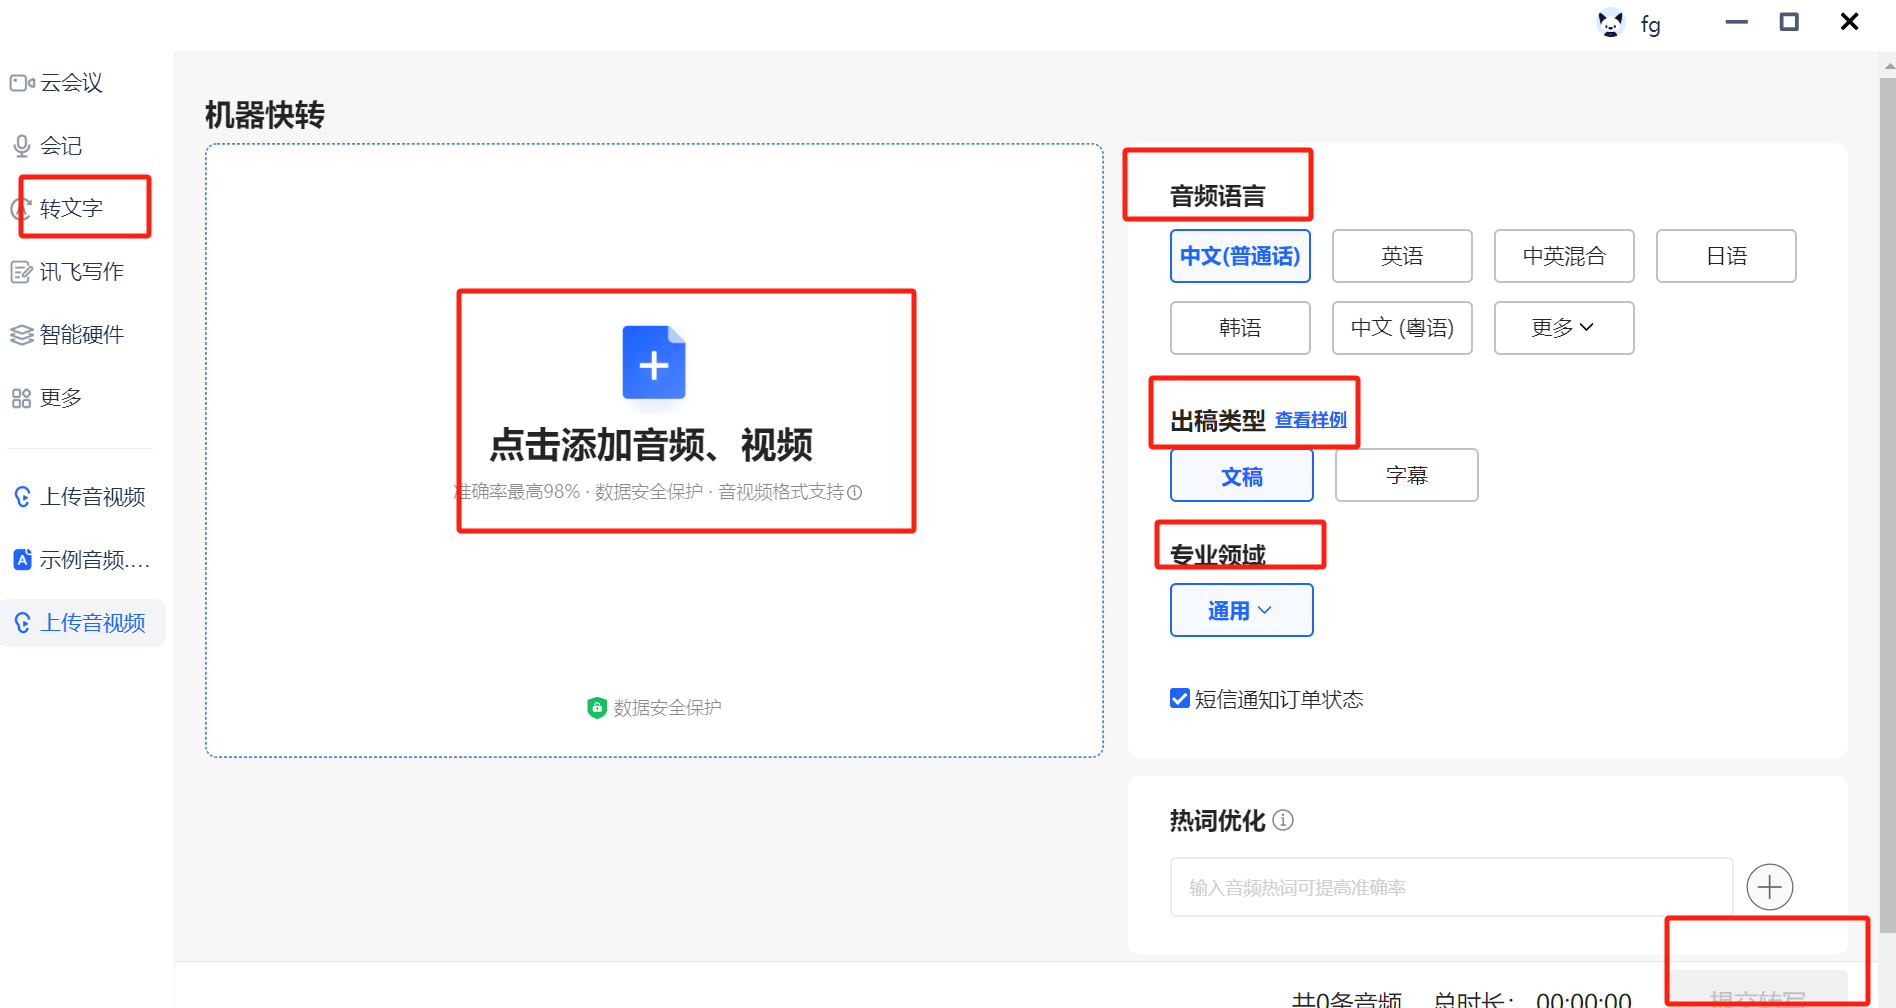1896x1008 pixels.
Task: Click the 更多 grid icon
Action: click(x=22, y=398)
